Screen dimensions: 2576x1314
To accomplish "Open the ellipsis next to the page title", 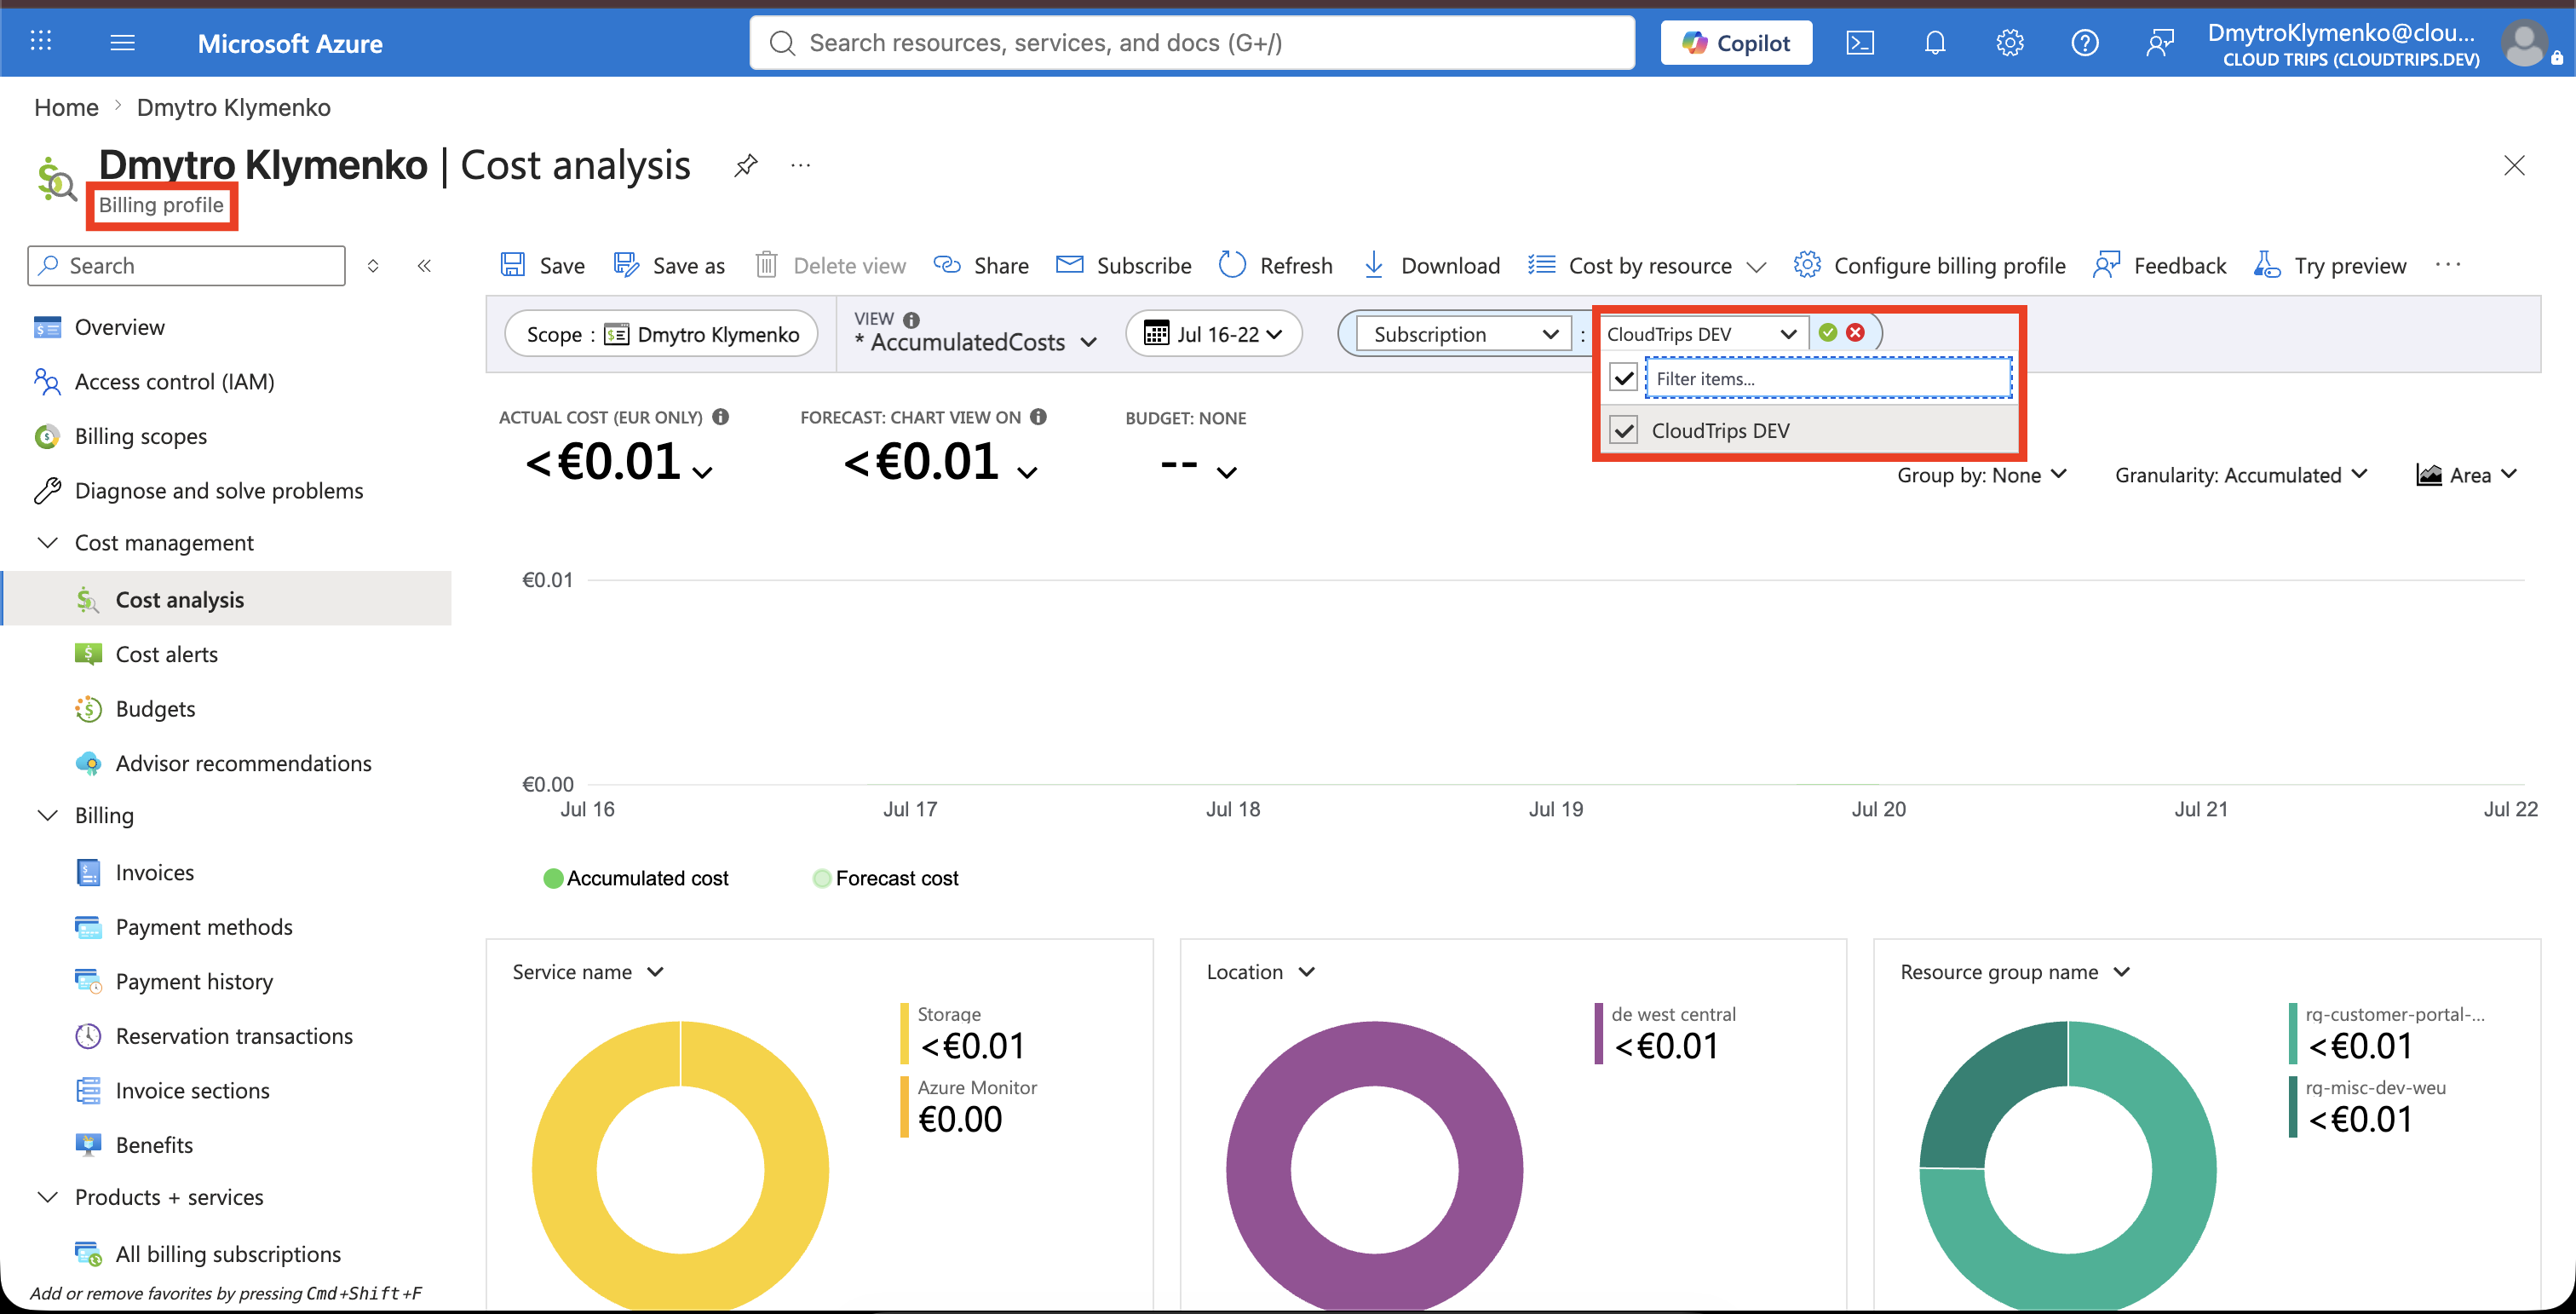I will 801,165.
